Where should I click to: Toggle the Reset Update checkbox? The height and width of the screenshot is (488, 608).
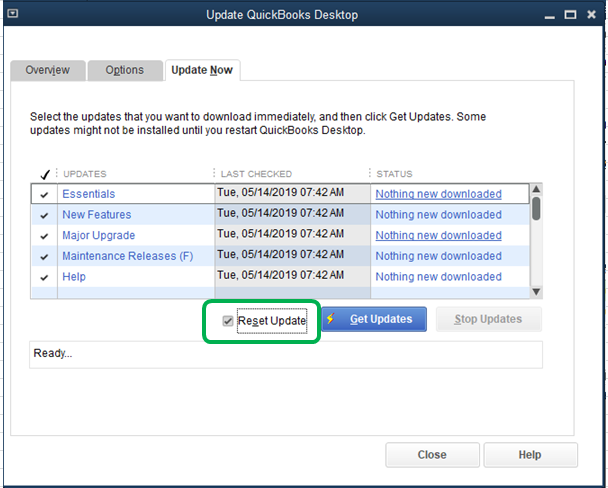(228, 321)
